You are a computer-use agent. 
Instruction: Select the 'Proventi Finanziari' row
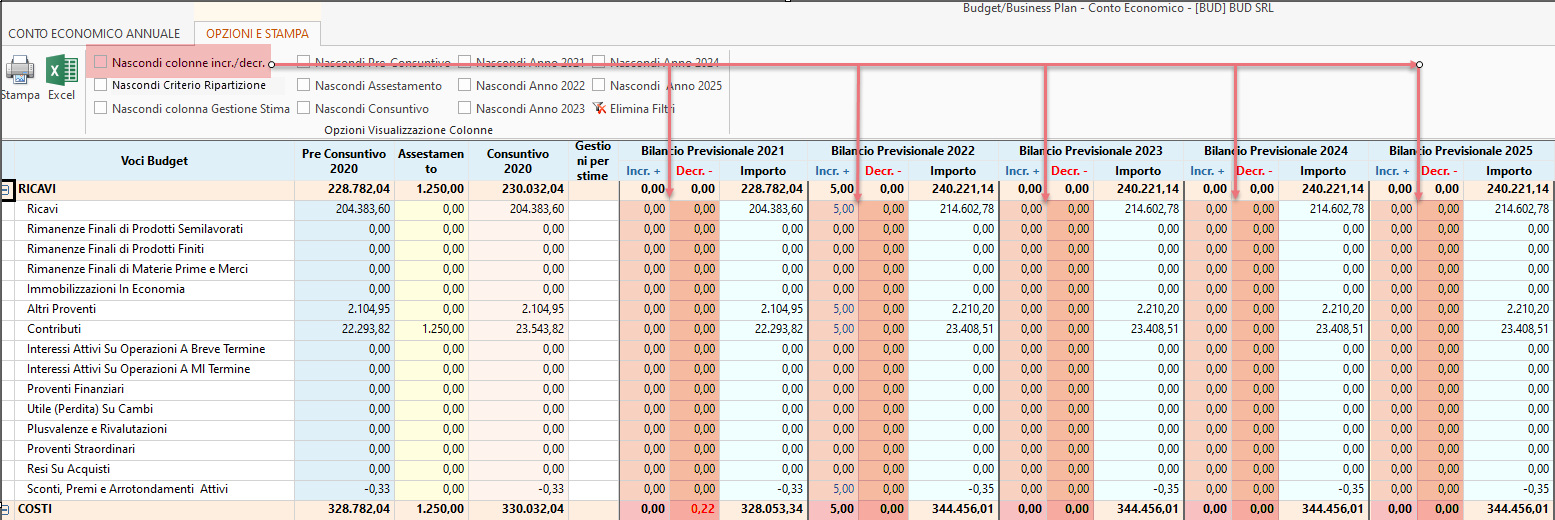pyautogui.click(x=76, y=389)
